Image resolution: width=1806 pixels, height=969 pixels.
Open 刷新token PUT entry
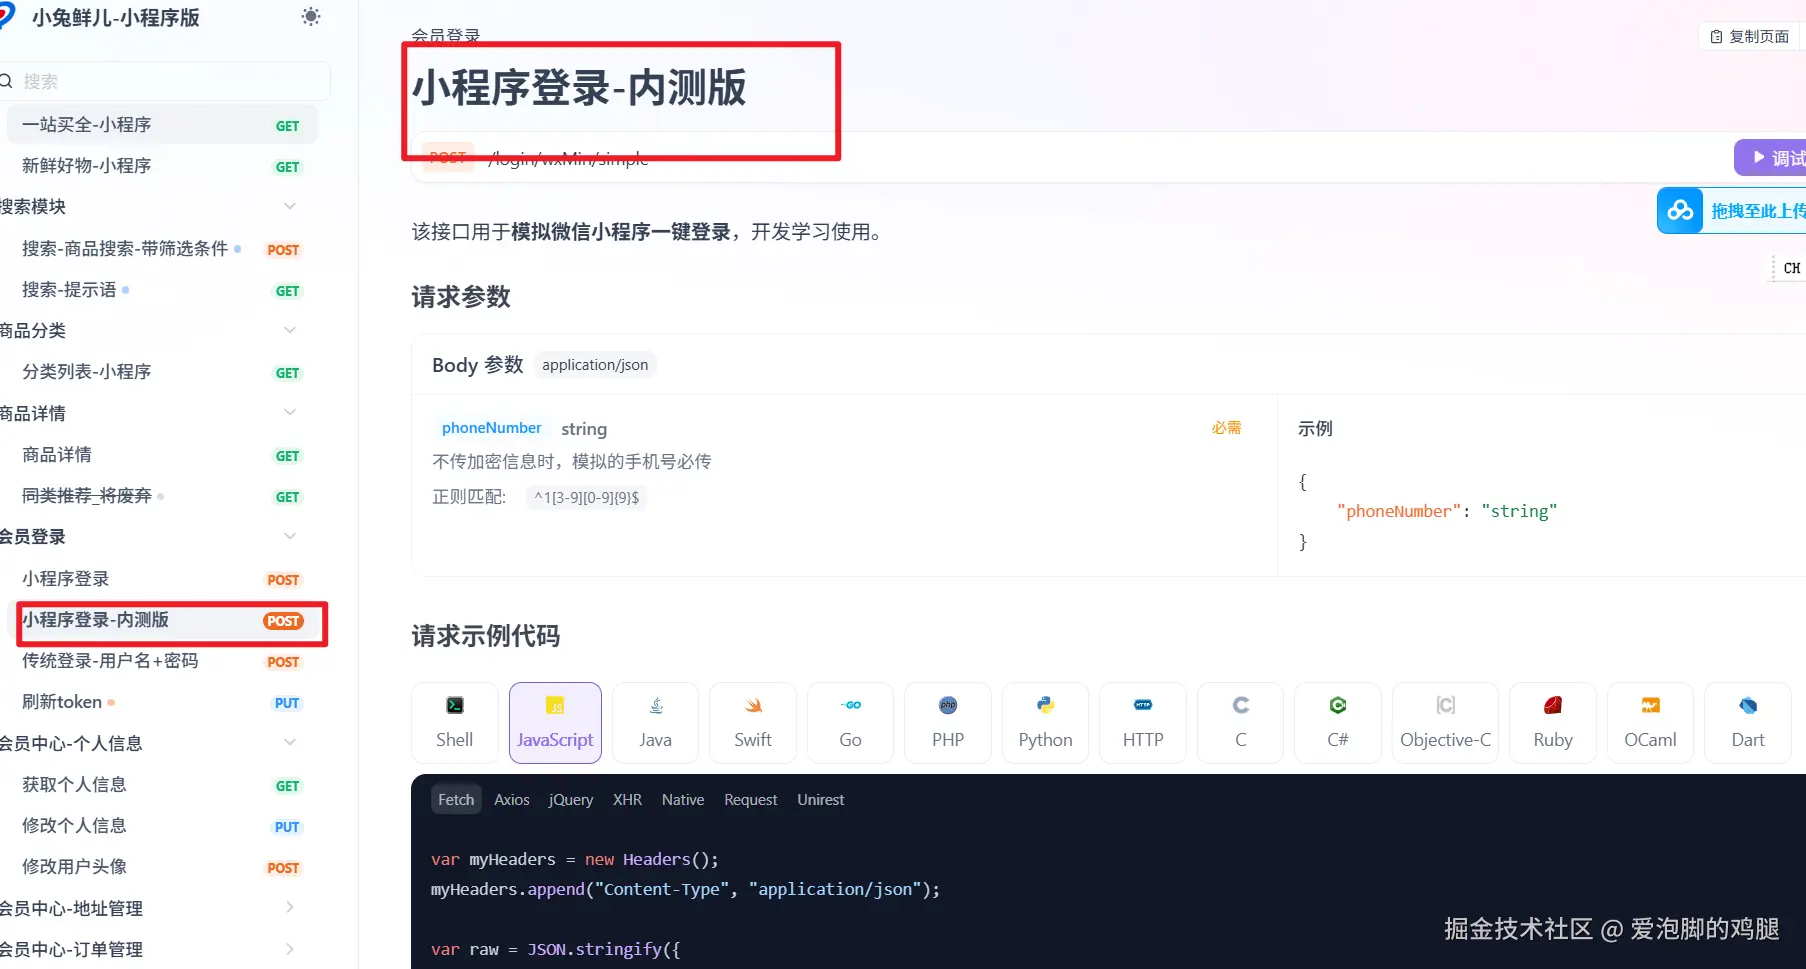162,702
